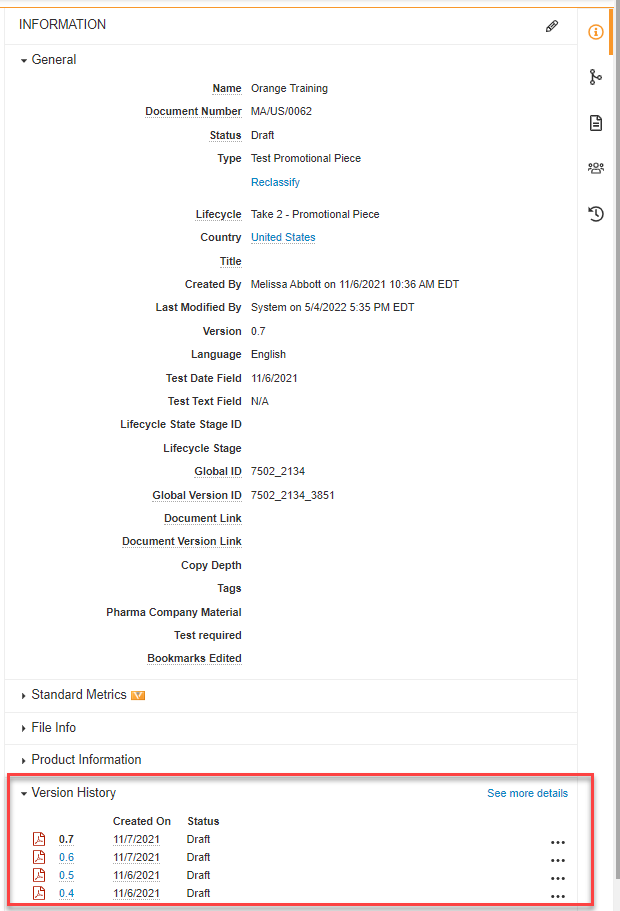This screenshot has width=620, height=911.
Task: Expand the File Info section
Action: 53,728
